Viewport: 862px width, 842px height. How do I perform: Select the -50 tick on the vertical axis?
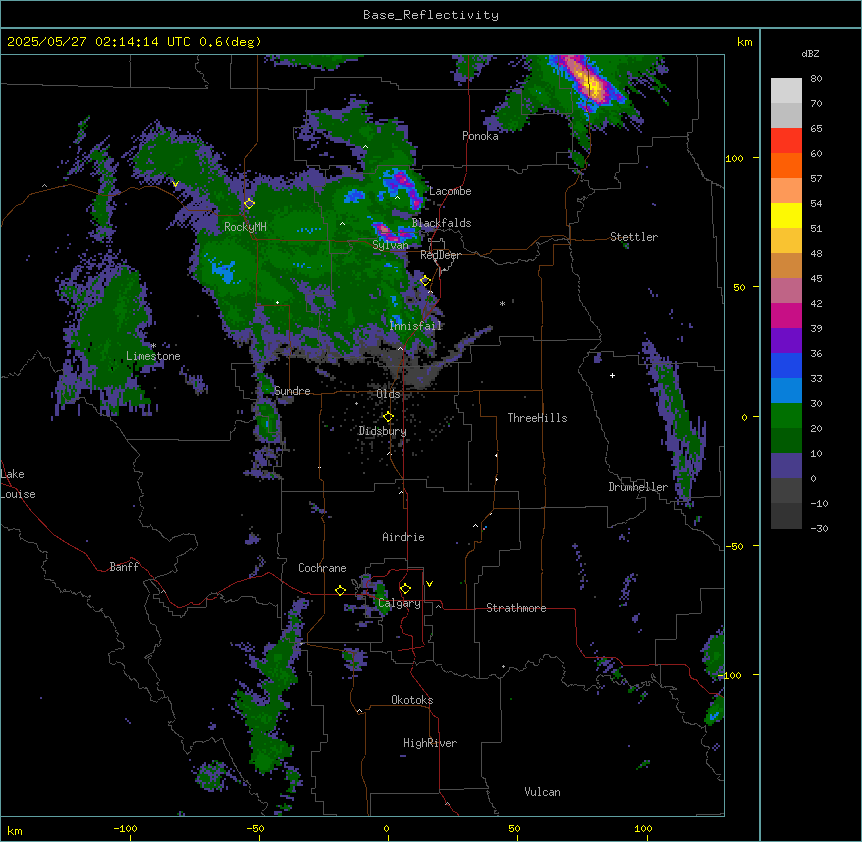pyautogui.click(x=734, y=546)
